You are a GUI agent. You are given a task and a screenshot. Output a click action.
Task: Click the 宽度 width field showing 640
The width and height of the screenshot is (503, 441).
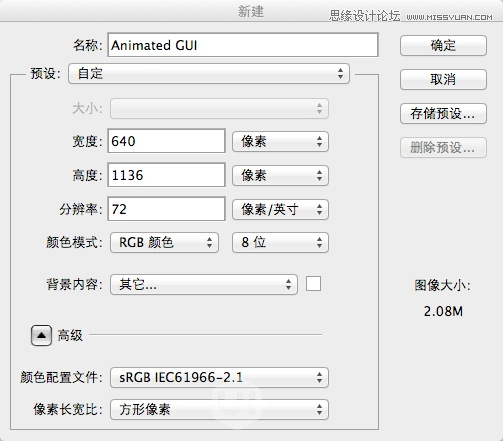point(166,141)
